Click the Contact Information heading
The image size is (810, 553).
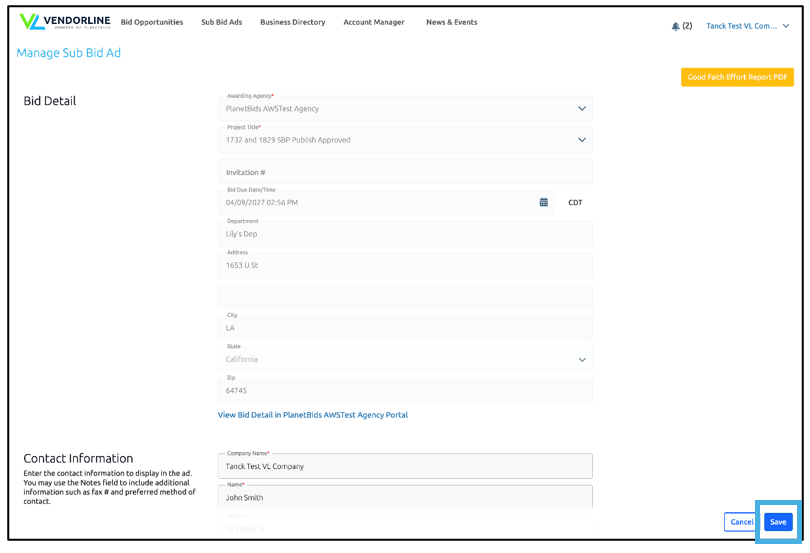[78, 458]
